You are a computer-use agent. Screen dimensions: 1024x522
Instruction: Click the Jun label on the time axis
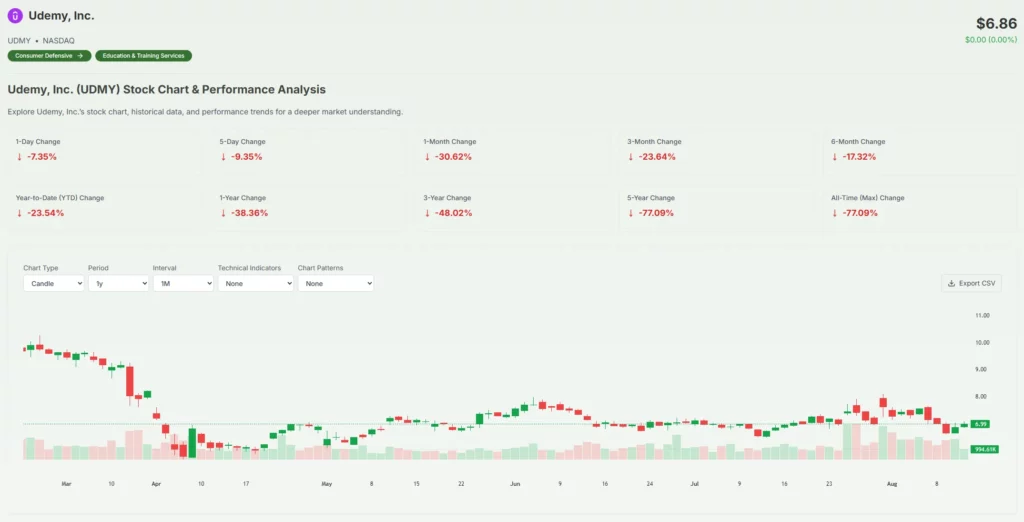coord(515,483)
